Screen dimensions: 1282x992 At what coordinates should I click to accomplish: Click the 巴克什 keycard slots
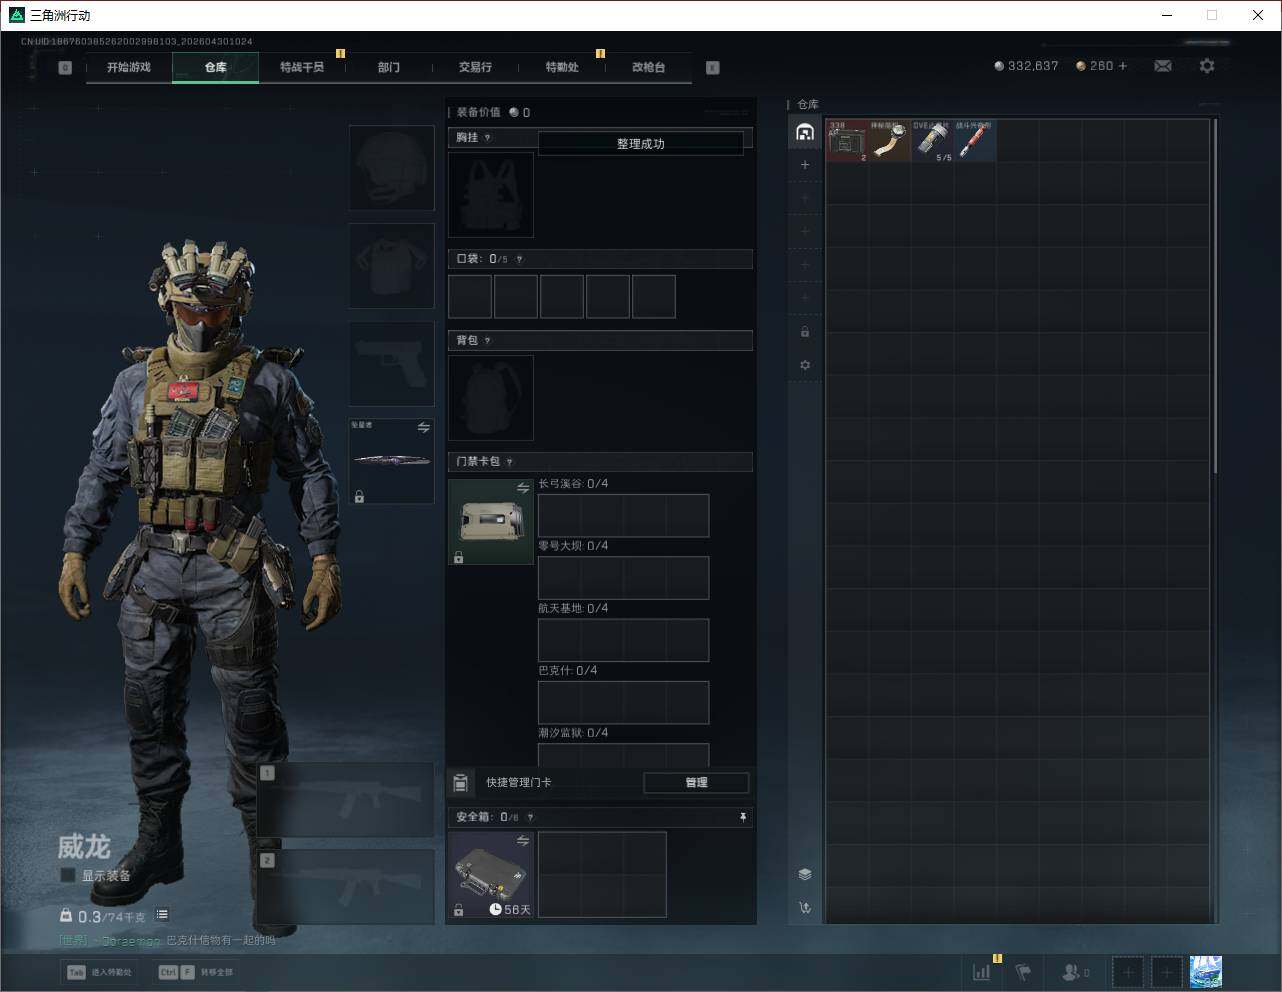click(x=623, y=703)
